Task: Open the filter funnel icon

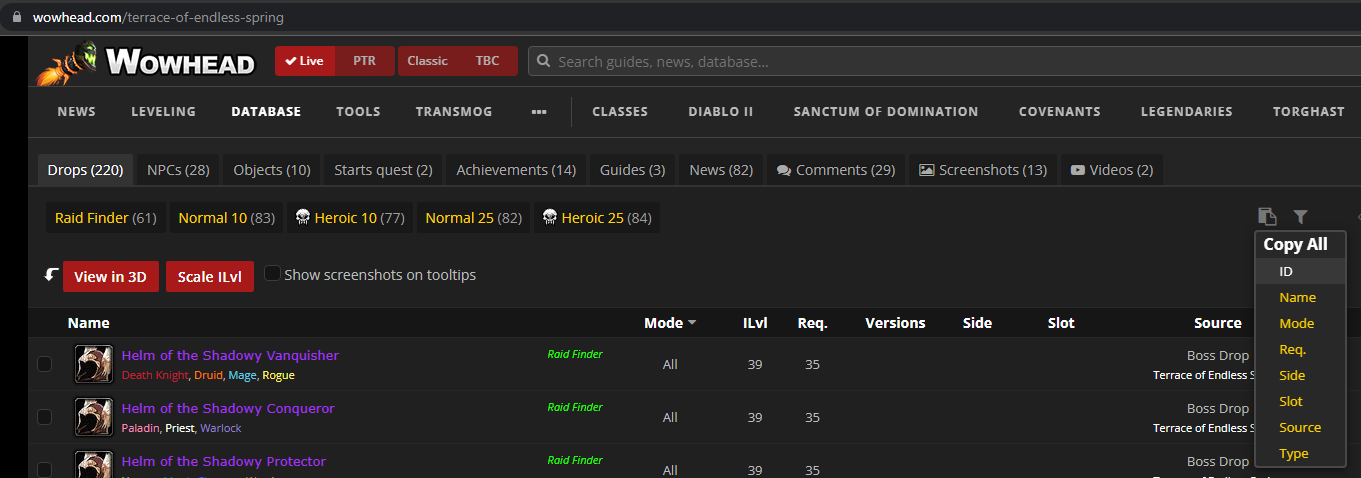Action: [x=1300, y=216]
